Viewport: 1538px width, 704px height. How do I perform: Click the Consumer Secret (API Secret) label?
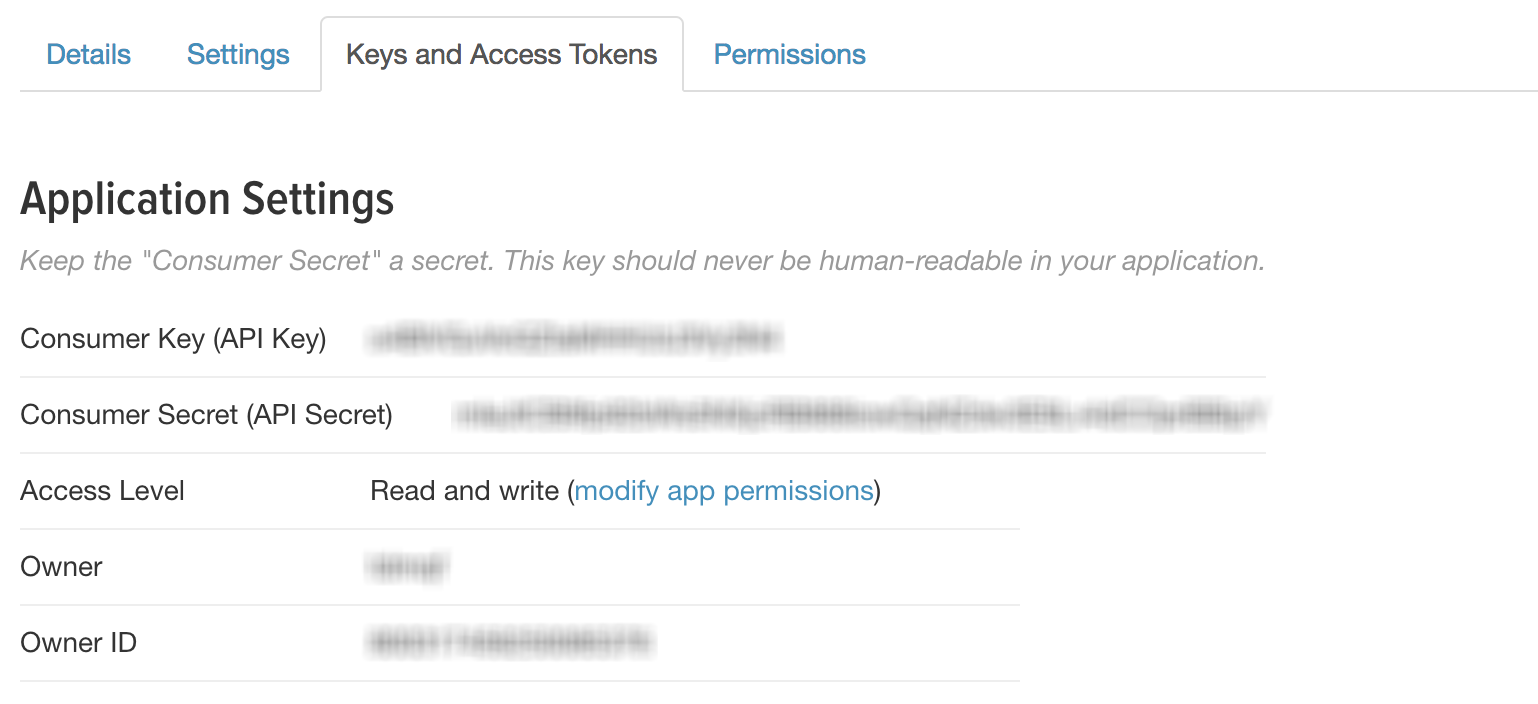207,415
